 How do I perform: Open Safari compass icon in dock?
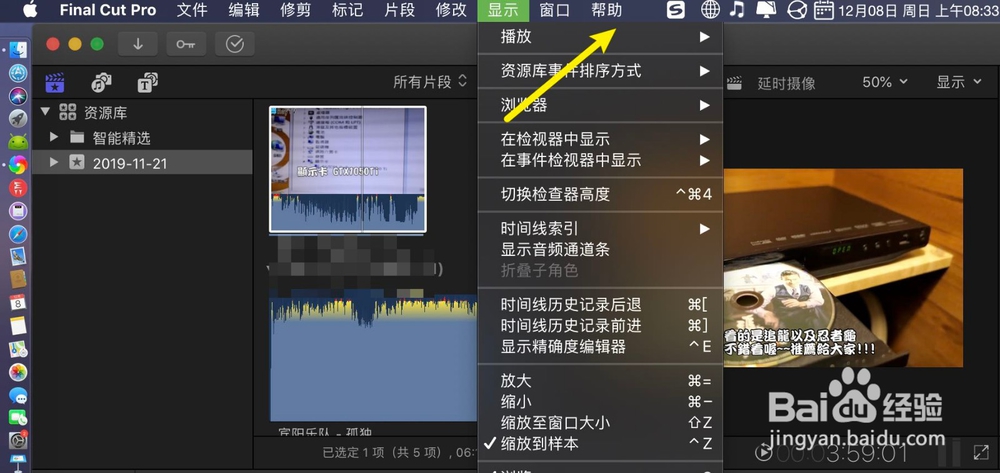(x=18, y=234)
